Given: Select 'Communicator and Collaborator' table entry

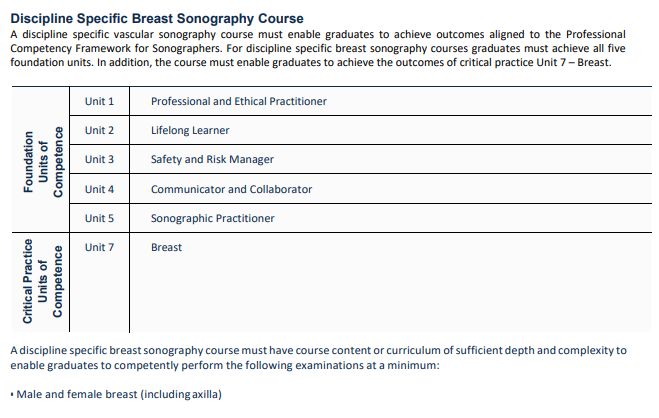Looking at the screenshot, I should (231, 189).
